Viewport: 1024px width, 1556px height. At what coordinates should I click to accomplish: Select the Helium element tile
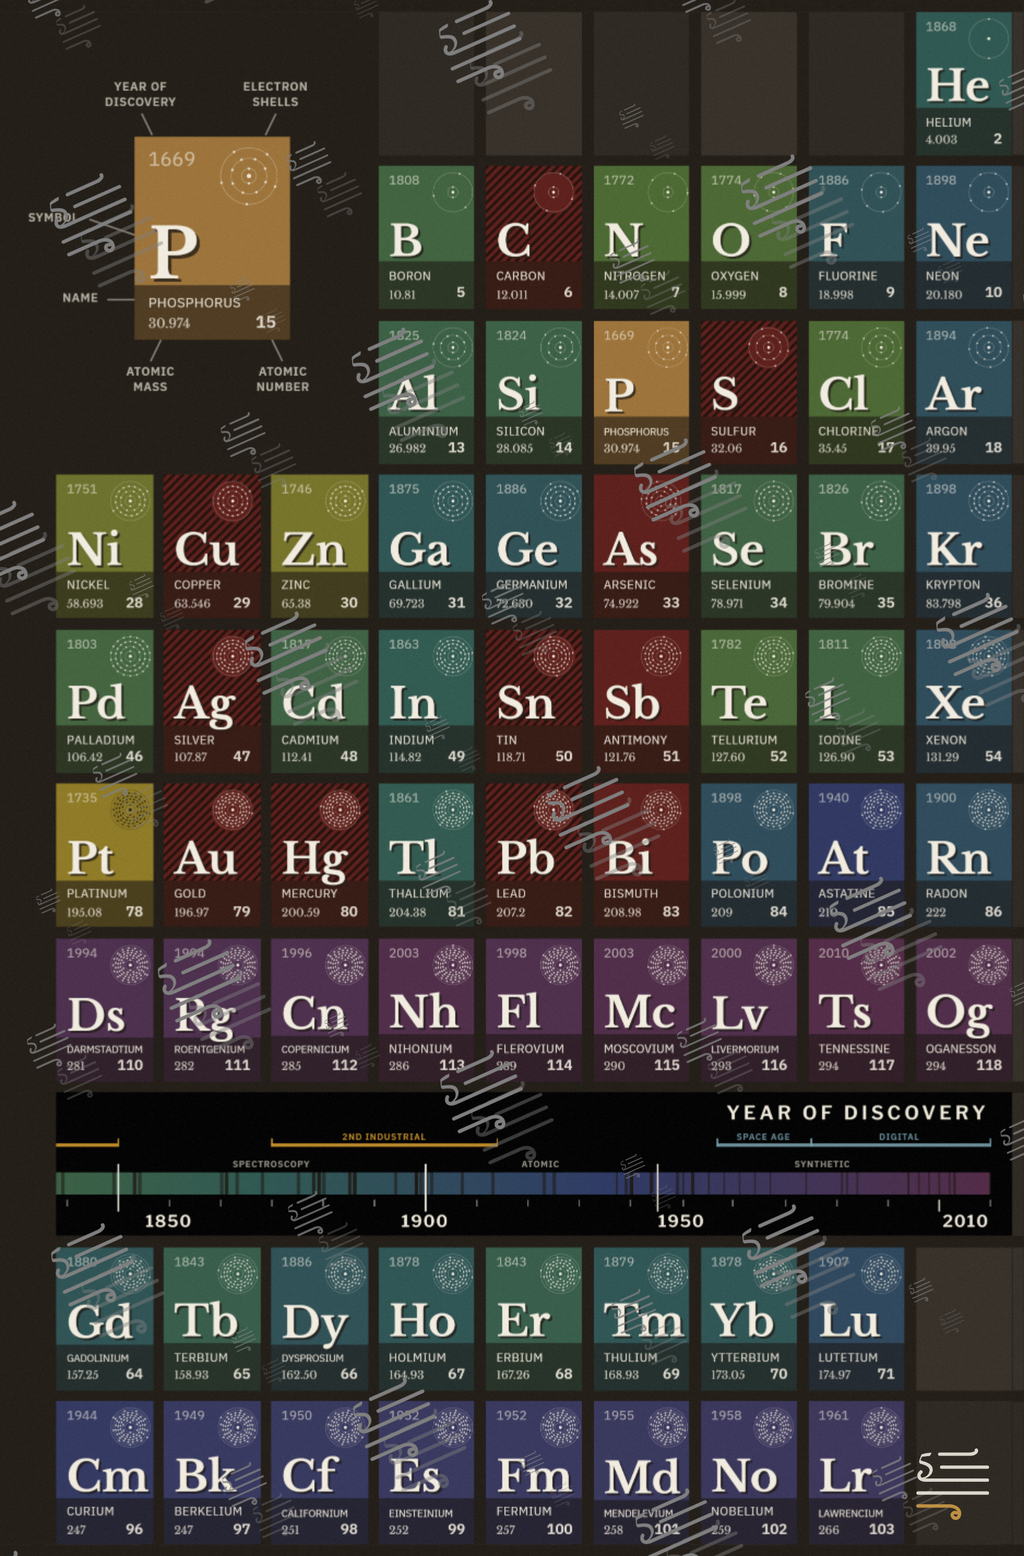(x=963, y=83)
